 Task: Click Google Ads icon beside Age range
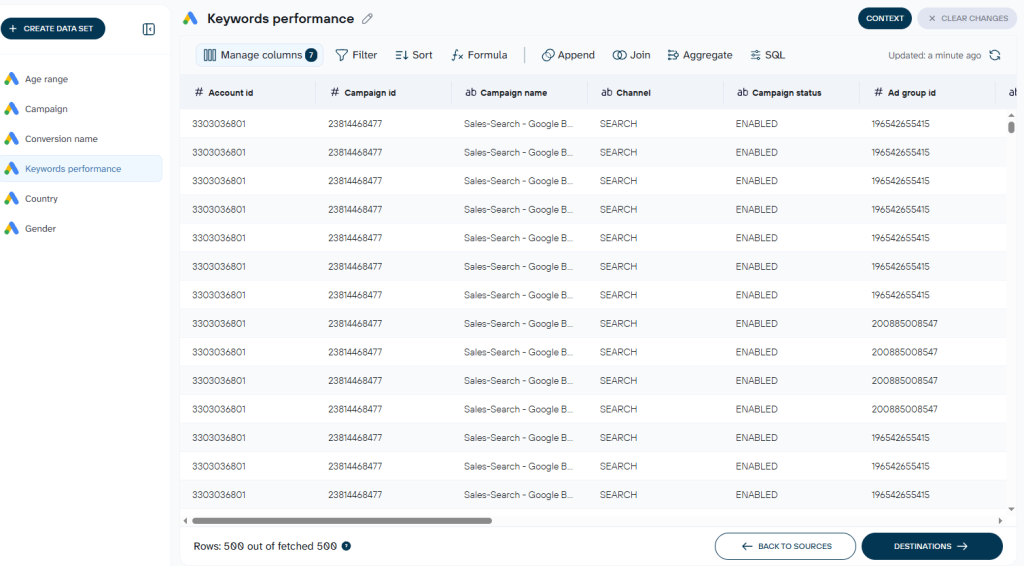tap(11, 79)
